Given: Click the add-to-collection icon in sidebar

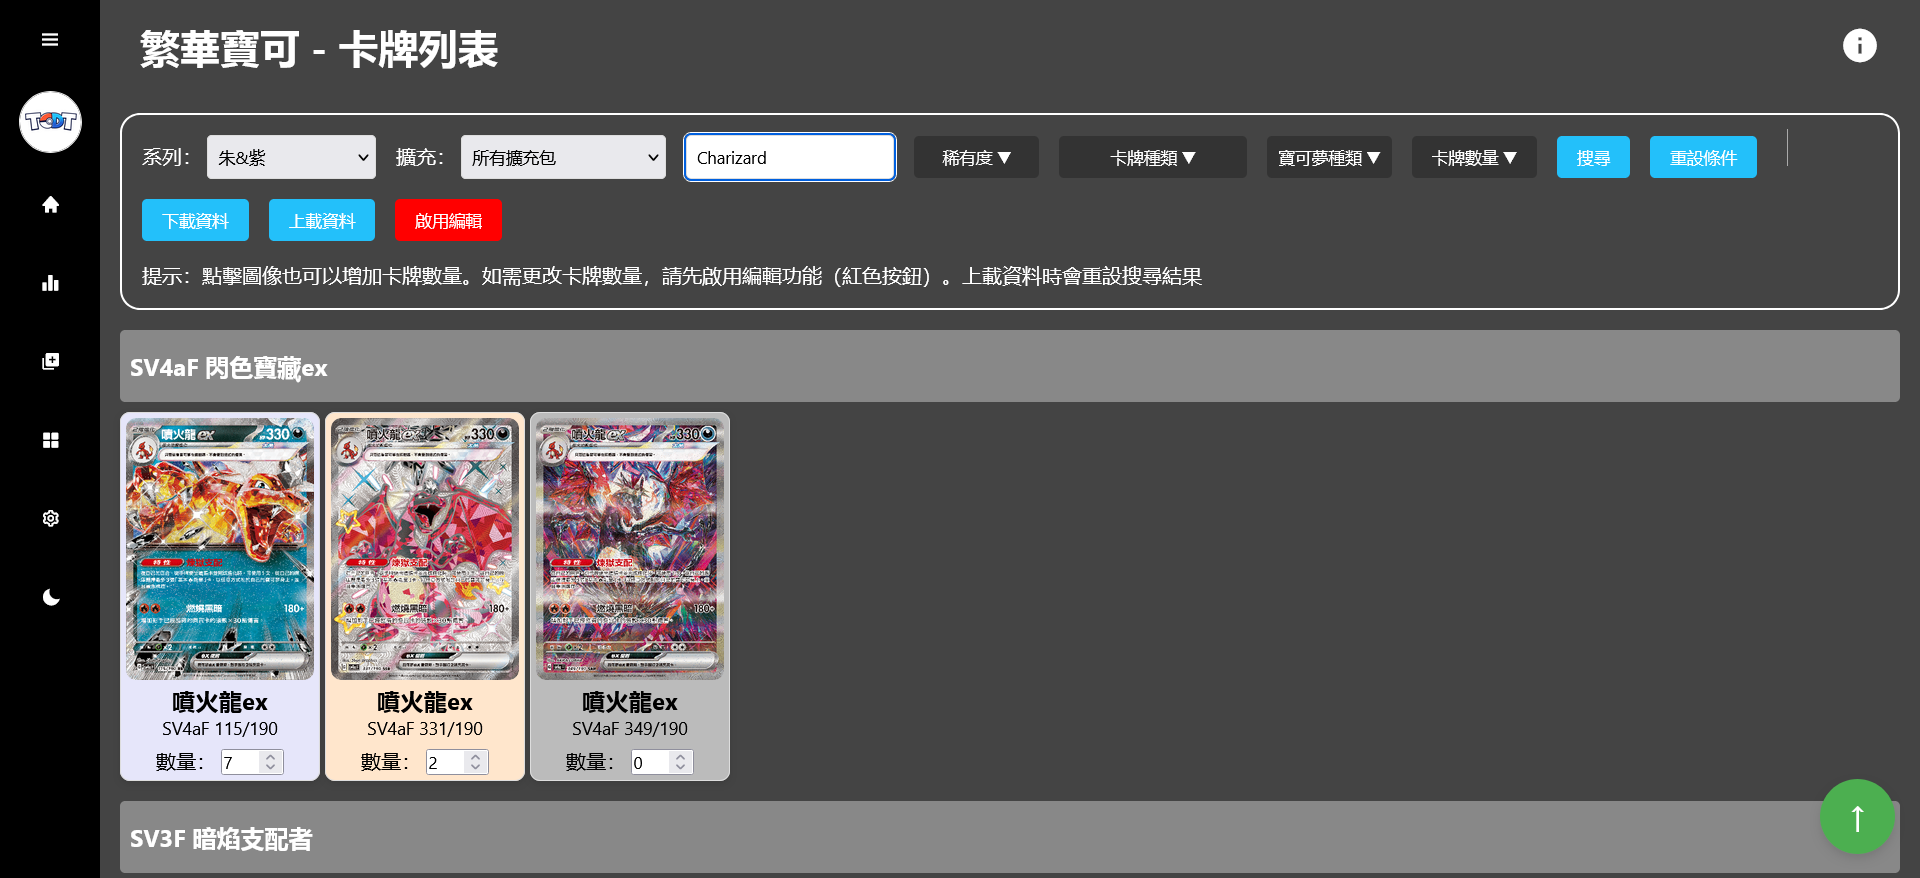Looking at the screenshot, I should (50, 361).
